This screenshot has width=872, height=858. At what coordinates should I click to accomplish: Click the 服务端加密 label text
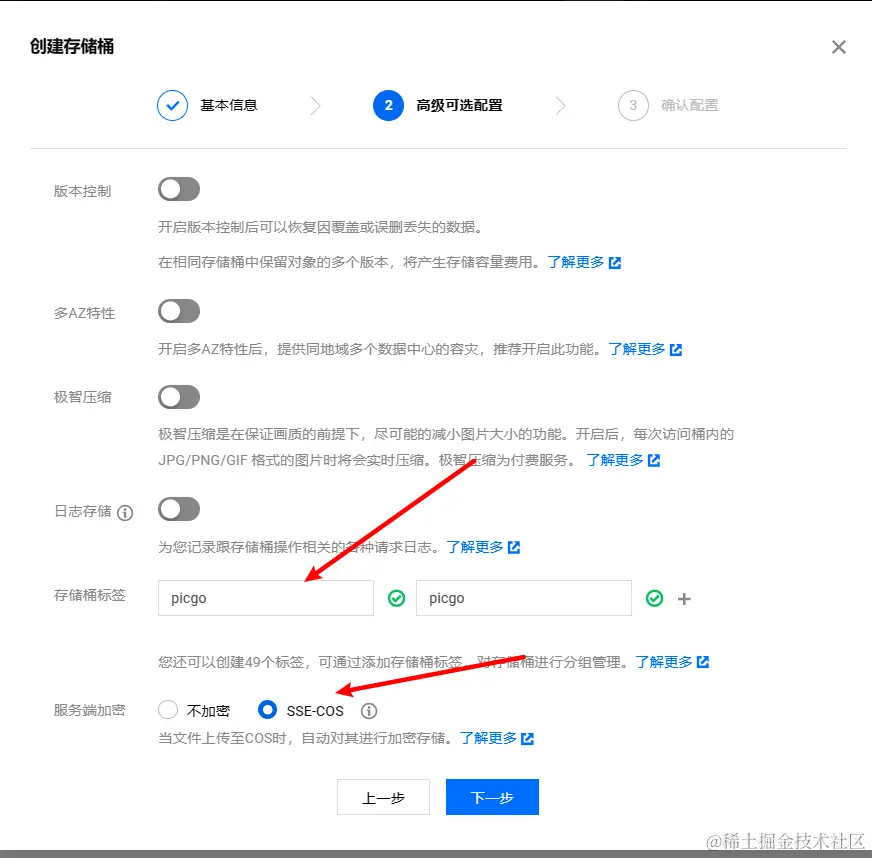[x=90, y=710]
